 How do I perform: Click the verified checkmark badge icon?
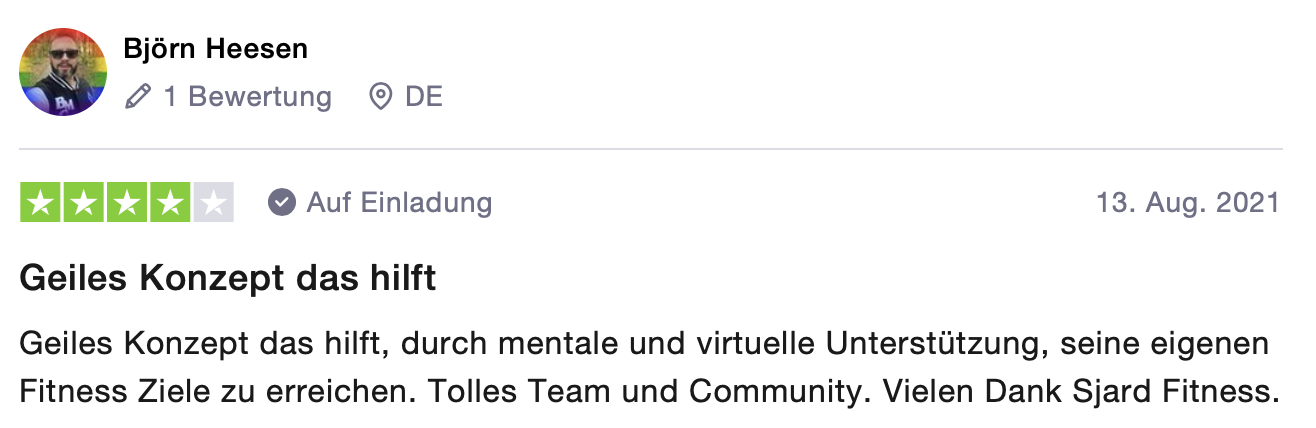(x=282, y=203)
